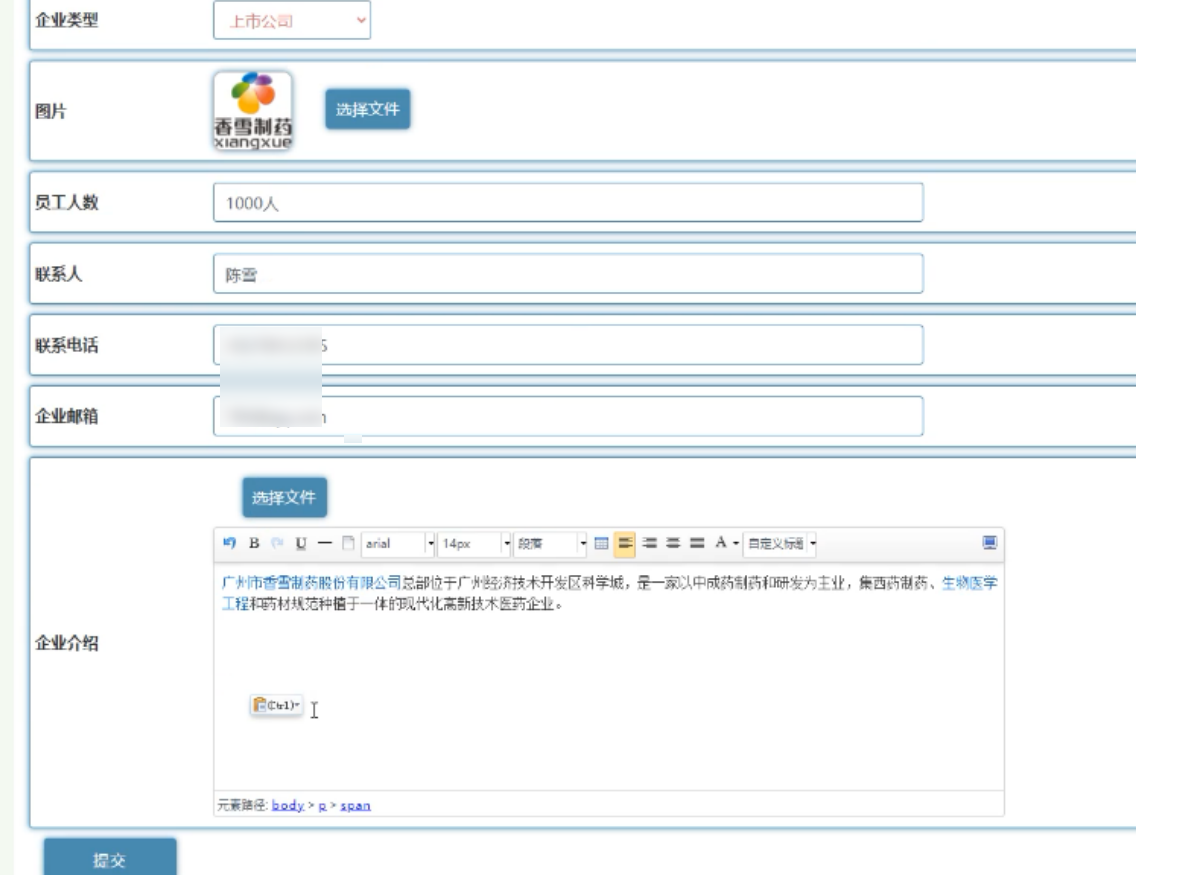Select the highlighted align left icon

pos(625,543)
